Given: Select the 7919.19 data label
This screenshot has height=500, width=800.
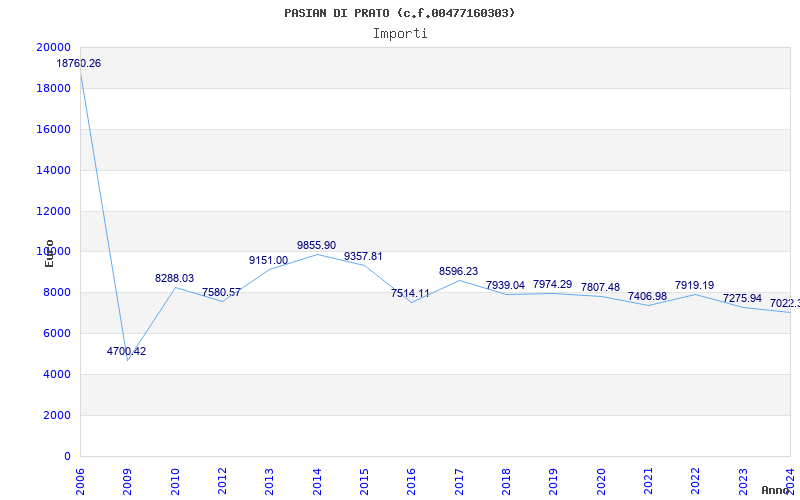Looking at the screenshot, I should coord(694,285).
